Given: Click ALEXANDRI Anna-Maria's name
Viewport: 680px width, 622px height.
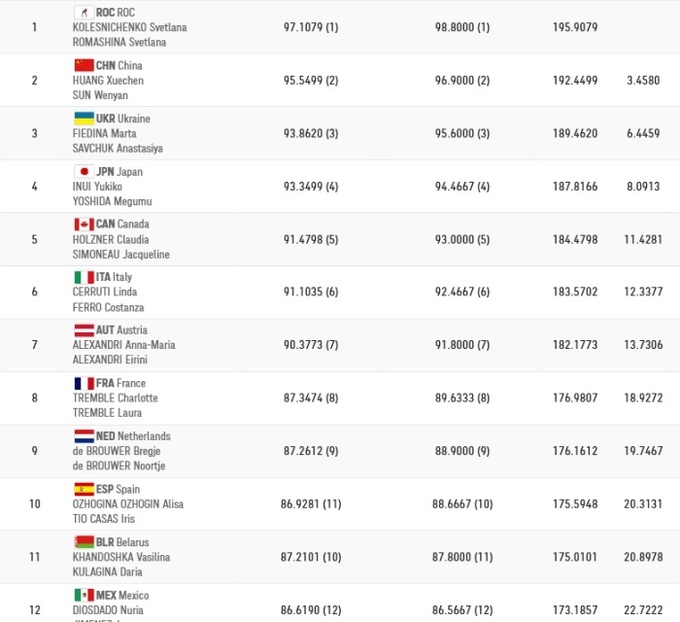Looking at the screenshot, I should pyautogui.click(x=124, y=345).
